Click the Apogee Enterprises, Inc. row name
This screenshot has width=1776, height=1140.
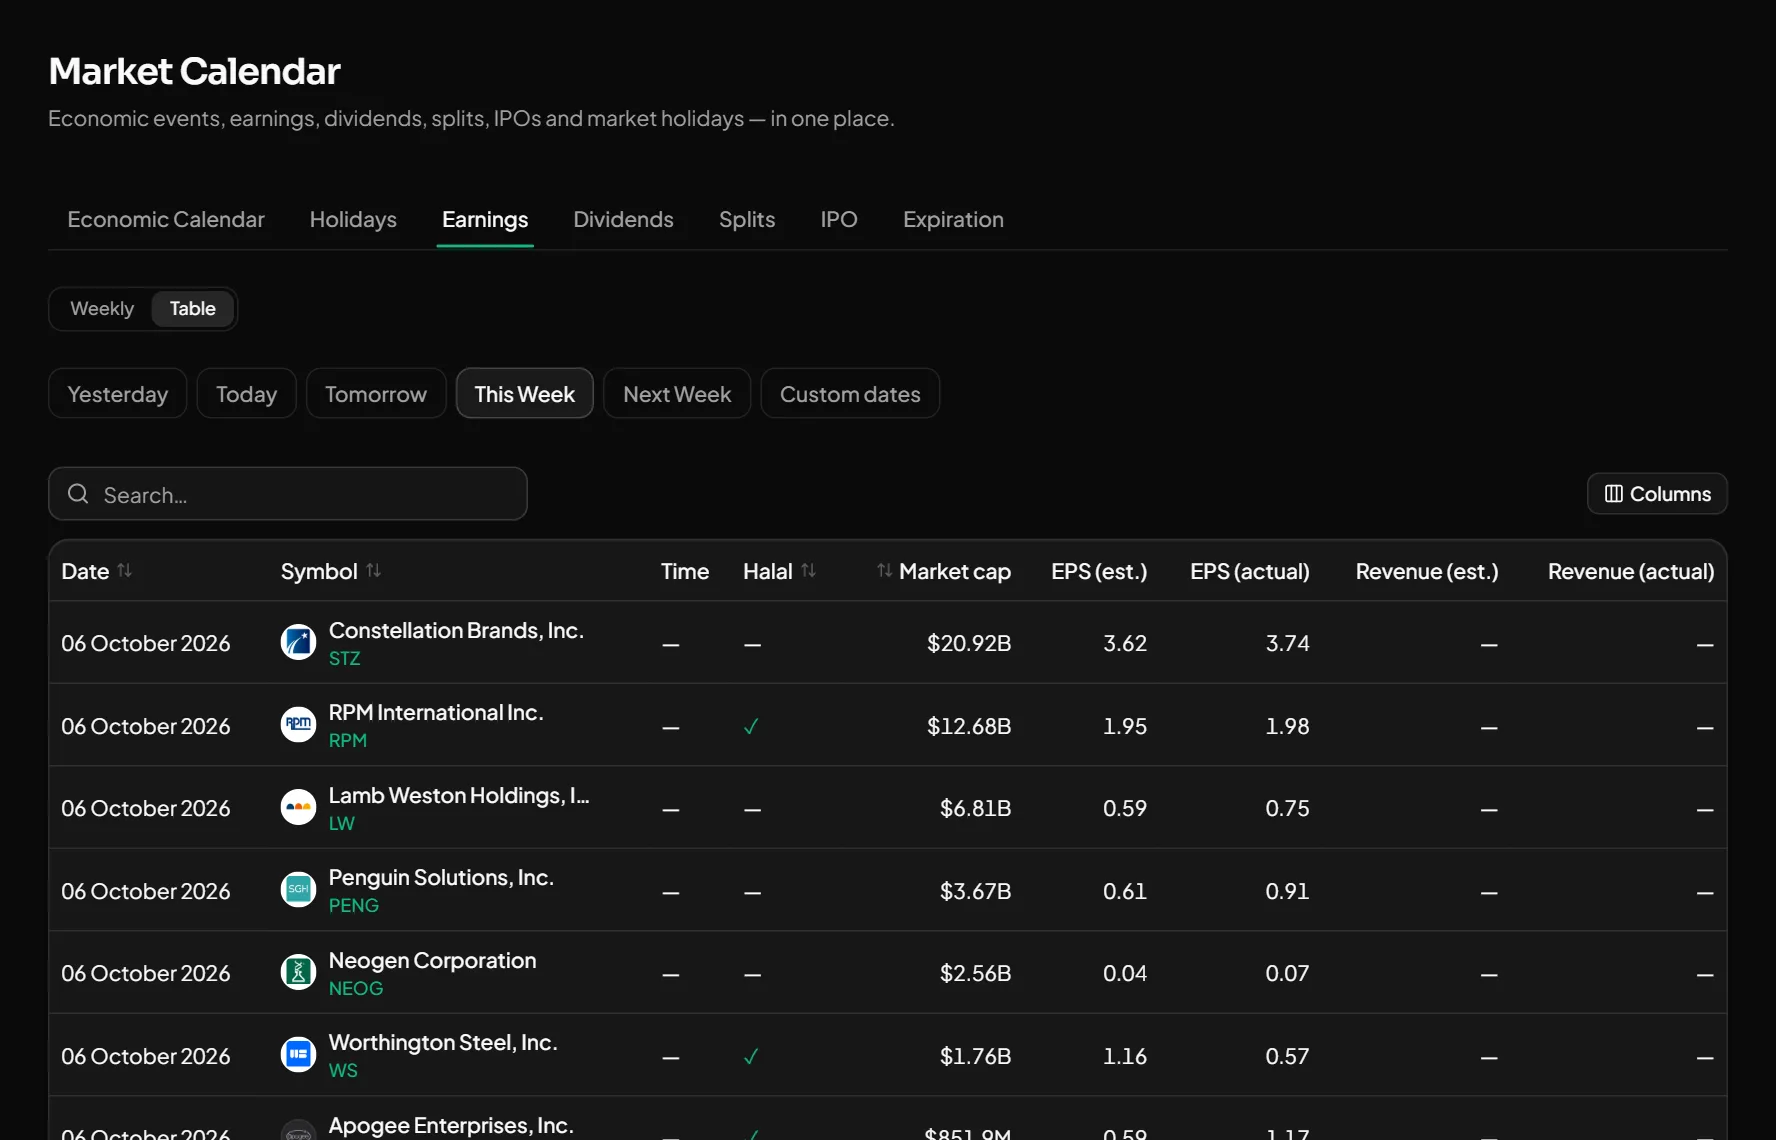pos(451,1125)
